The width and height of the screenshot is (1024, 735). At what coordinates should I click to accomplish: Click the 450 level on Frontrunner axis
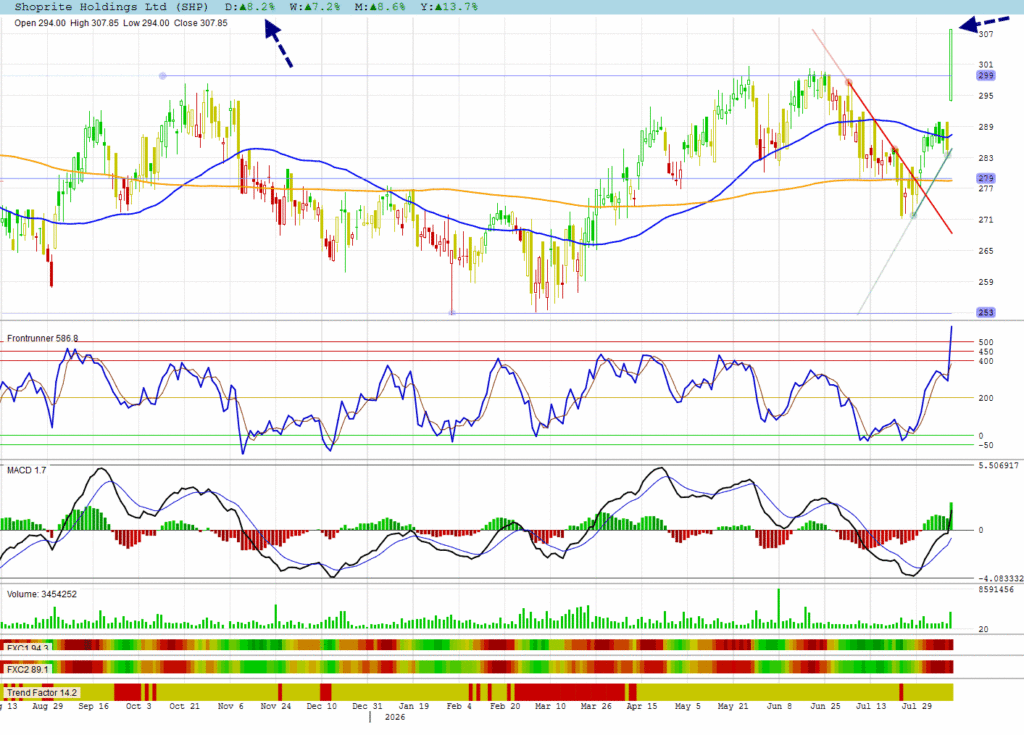[x=985, y=352]
